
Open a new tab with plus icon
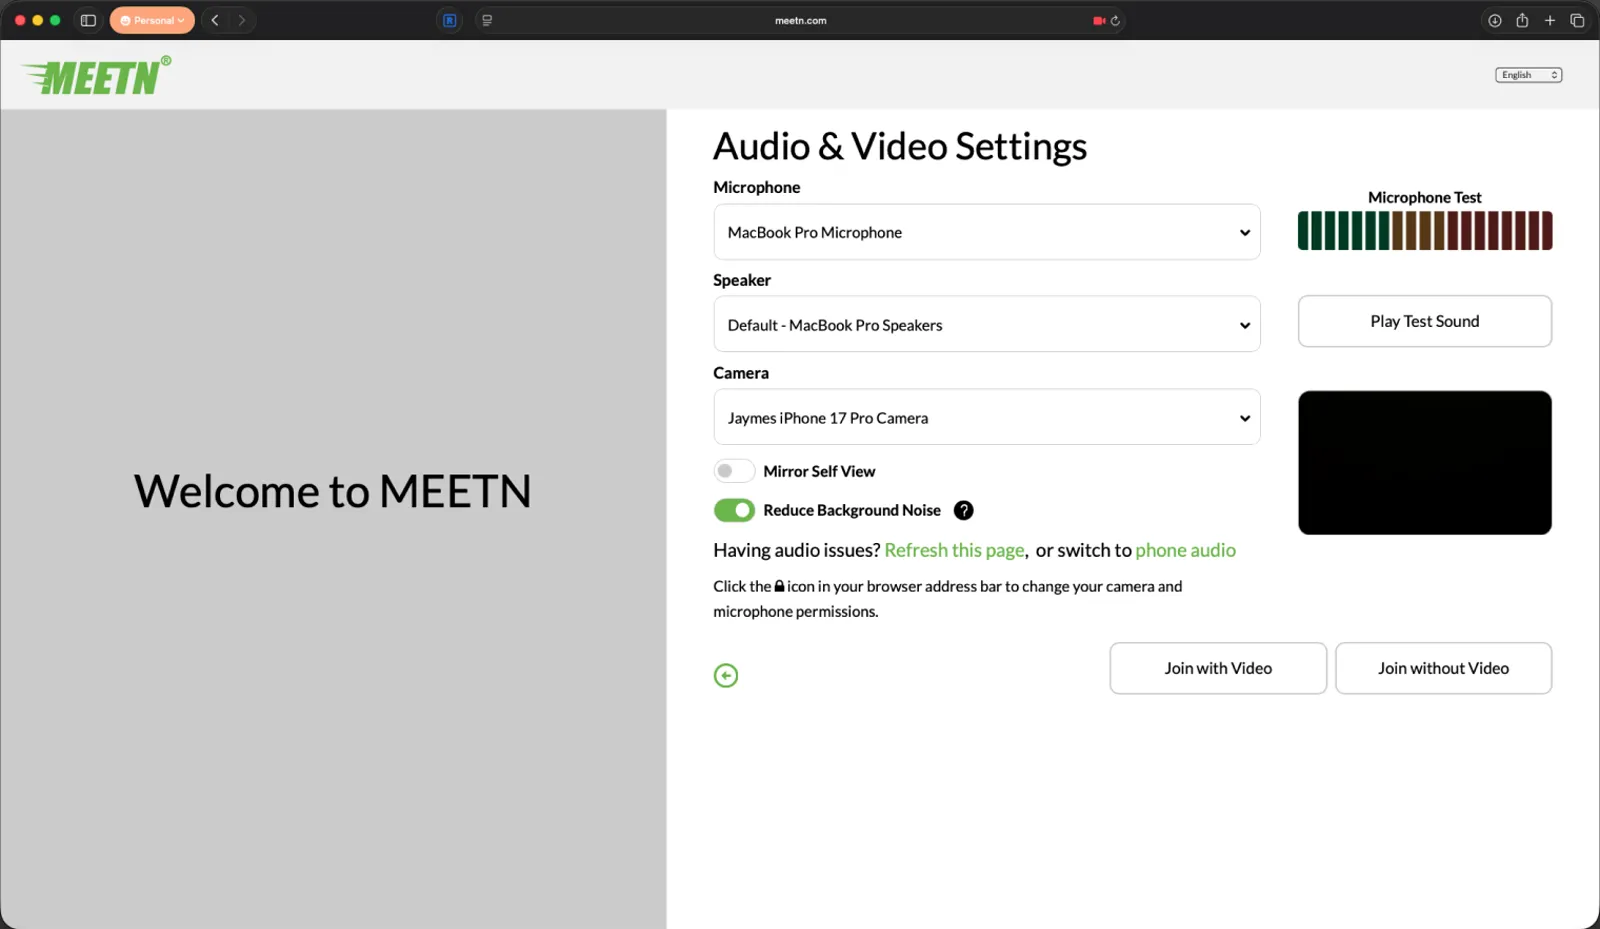coord(1550,20)
